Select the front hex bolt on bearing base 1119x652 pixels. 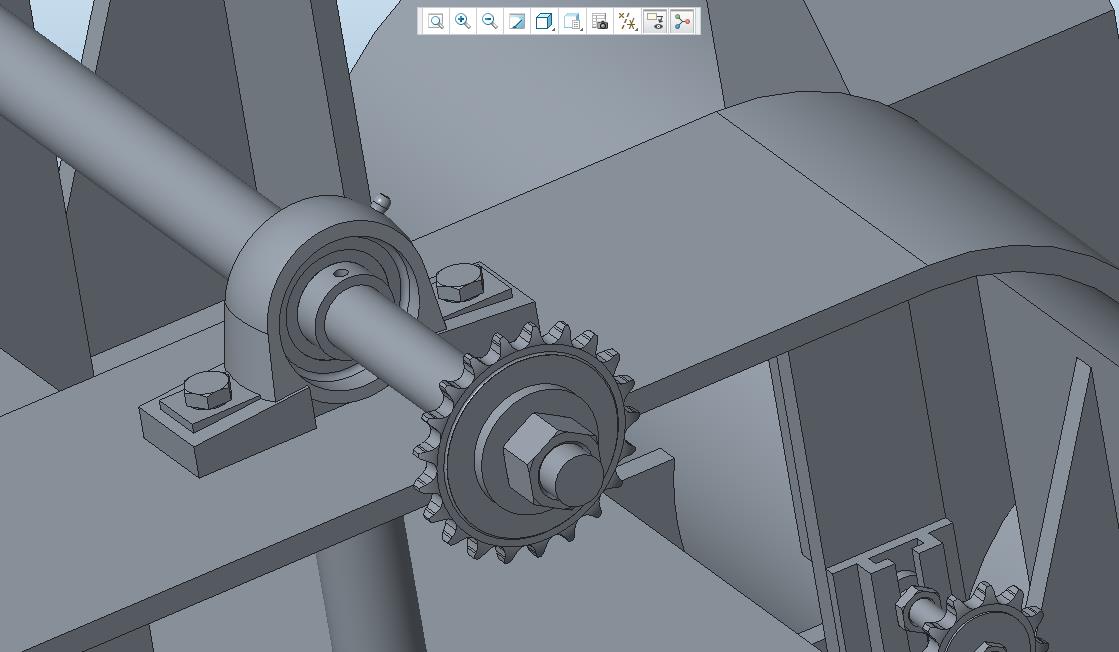208,390
